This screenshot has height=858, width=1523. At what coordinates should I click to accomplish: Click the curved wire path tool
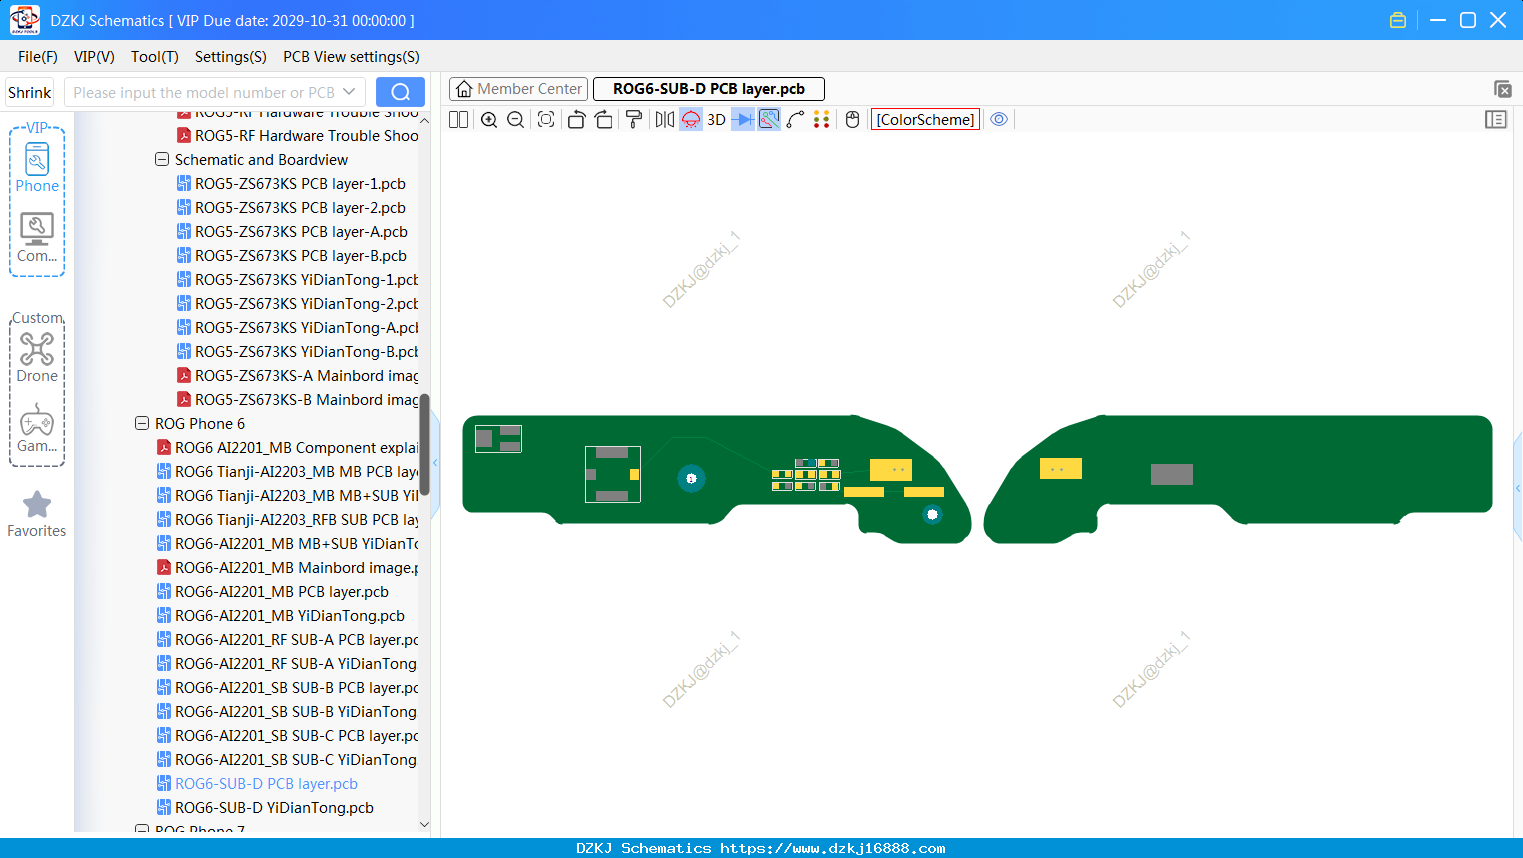click(795, 120)
